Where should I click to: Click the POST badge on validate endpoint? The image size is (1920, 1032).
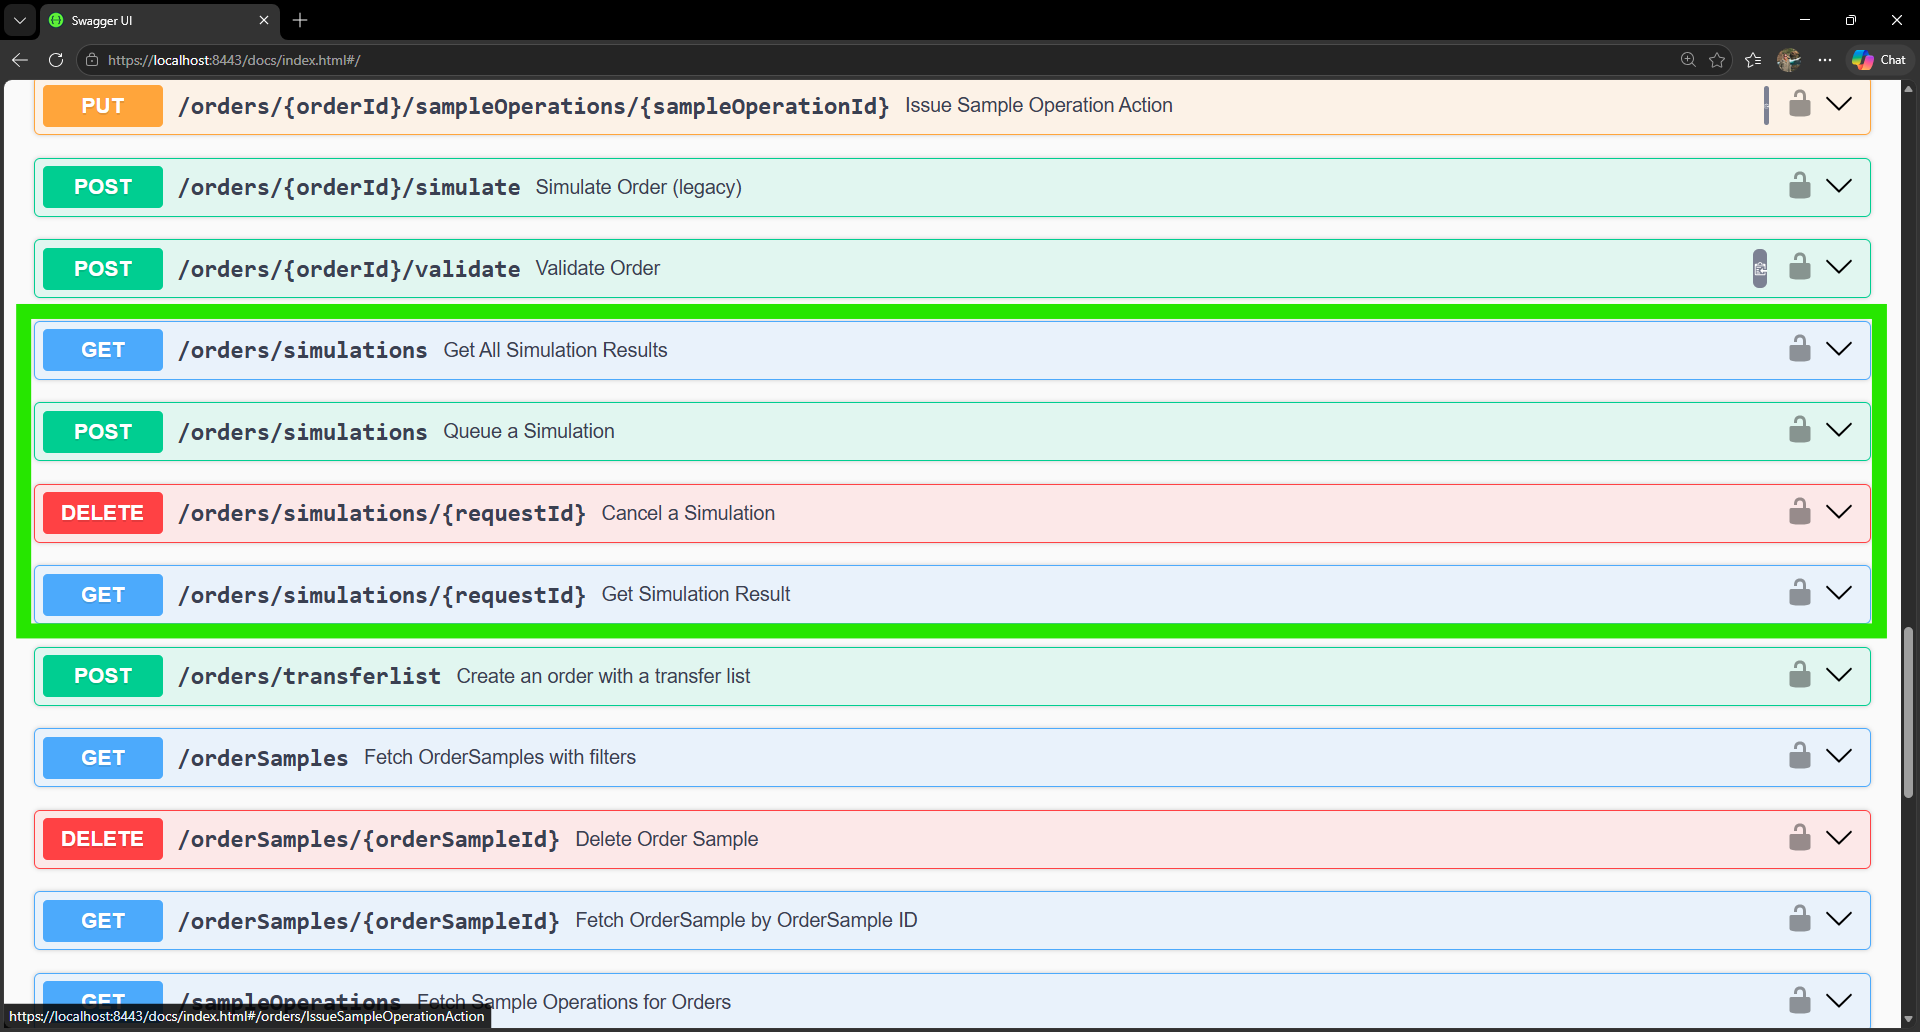point(103,269)
